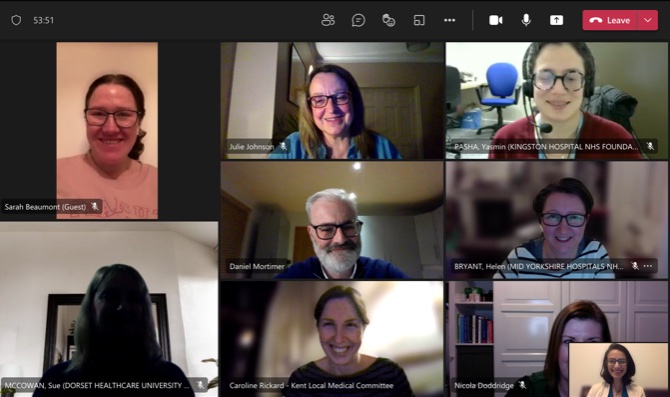670x397 pixels.
Task: Click the meeting timer 53:51
Action: coord(44,20)
